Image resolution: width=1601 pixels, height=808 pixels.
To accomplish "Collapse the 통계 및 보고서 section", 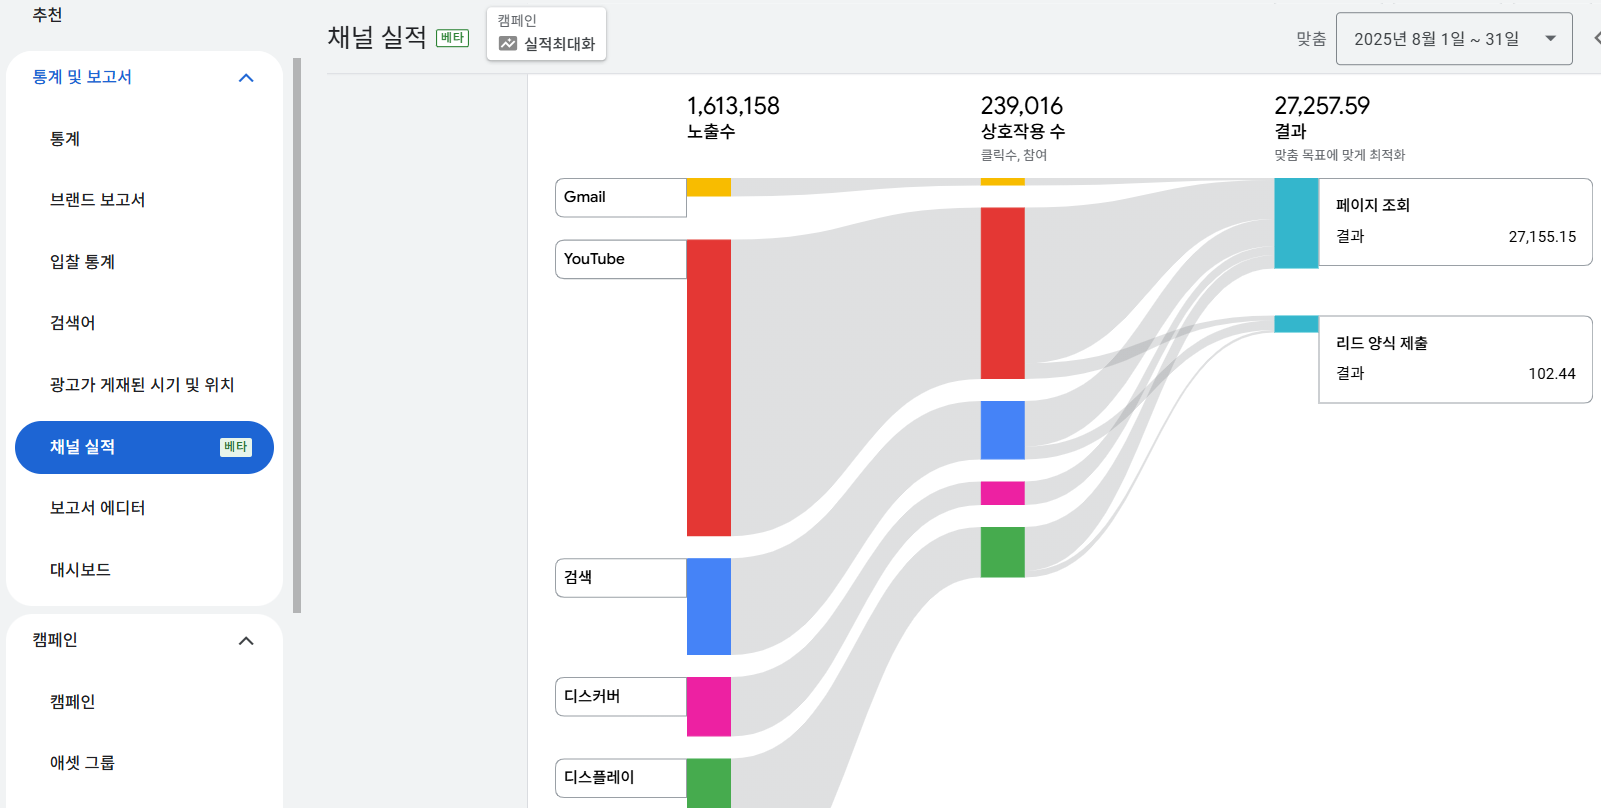I will click(246, 78).
